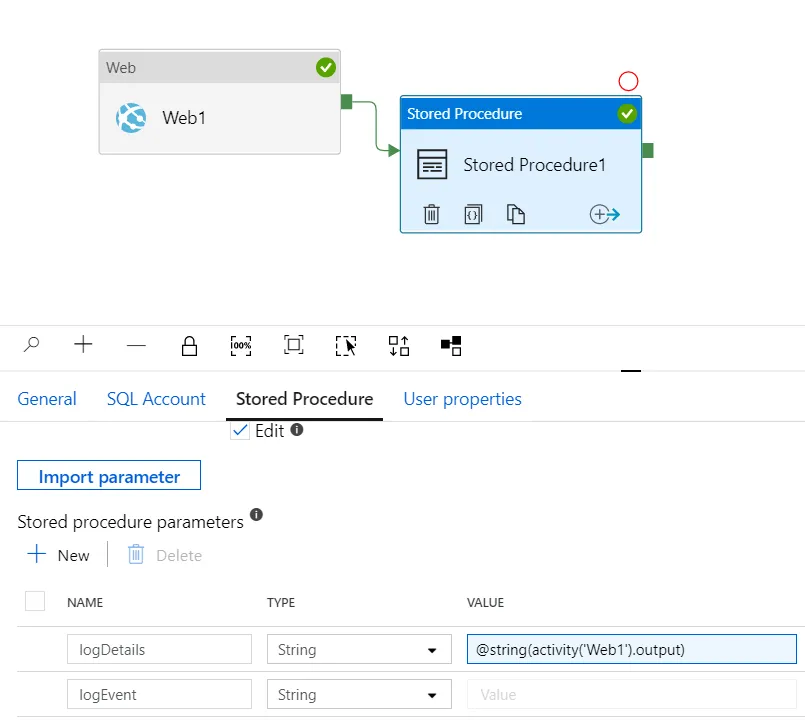The height and width of the screenshot is (725, 805).
Task: Click the empty logEvent Value field
Action: (632, 694)
